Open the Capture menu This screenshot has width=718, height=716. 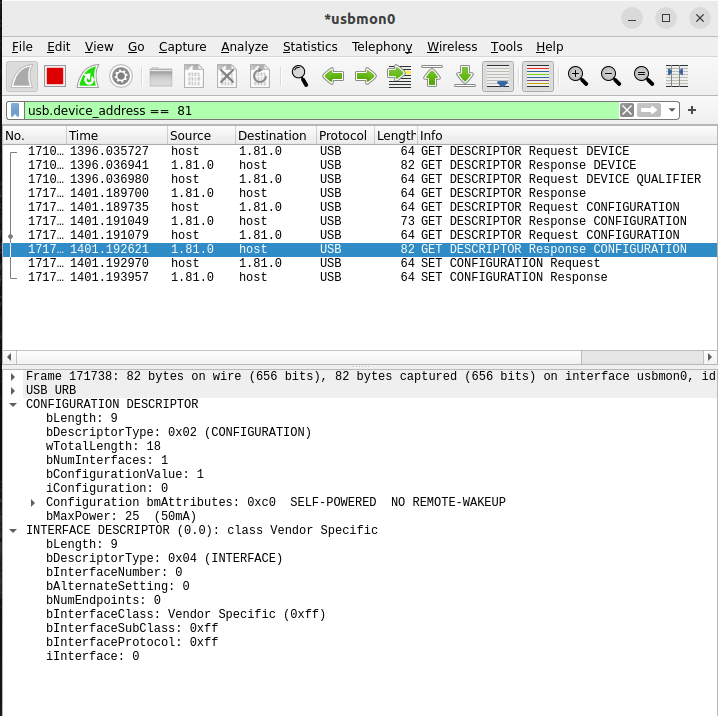(x=182, y=47)
